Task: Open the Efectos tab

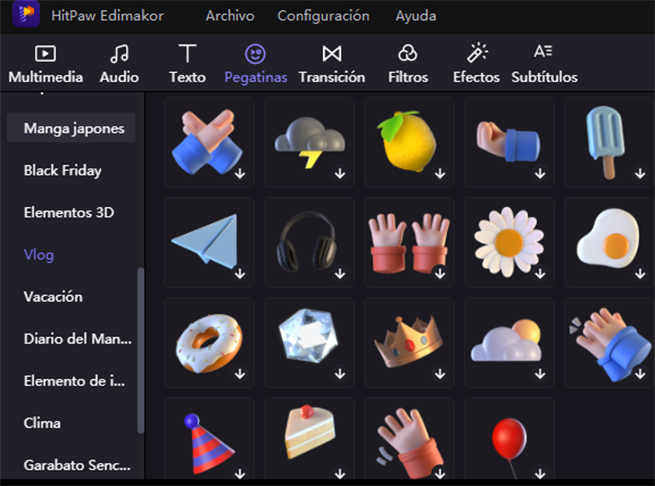Action: click(x=476, y=64)
